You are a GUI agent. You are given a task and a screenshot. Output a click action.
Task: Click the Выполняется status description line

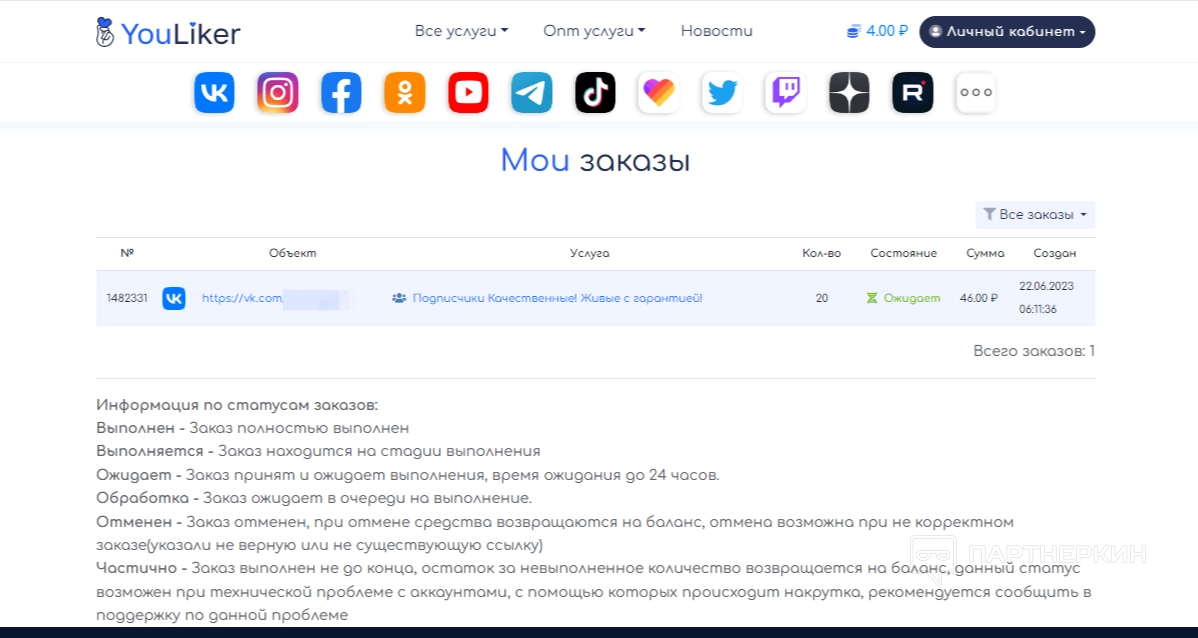point(318,451)
